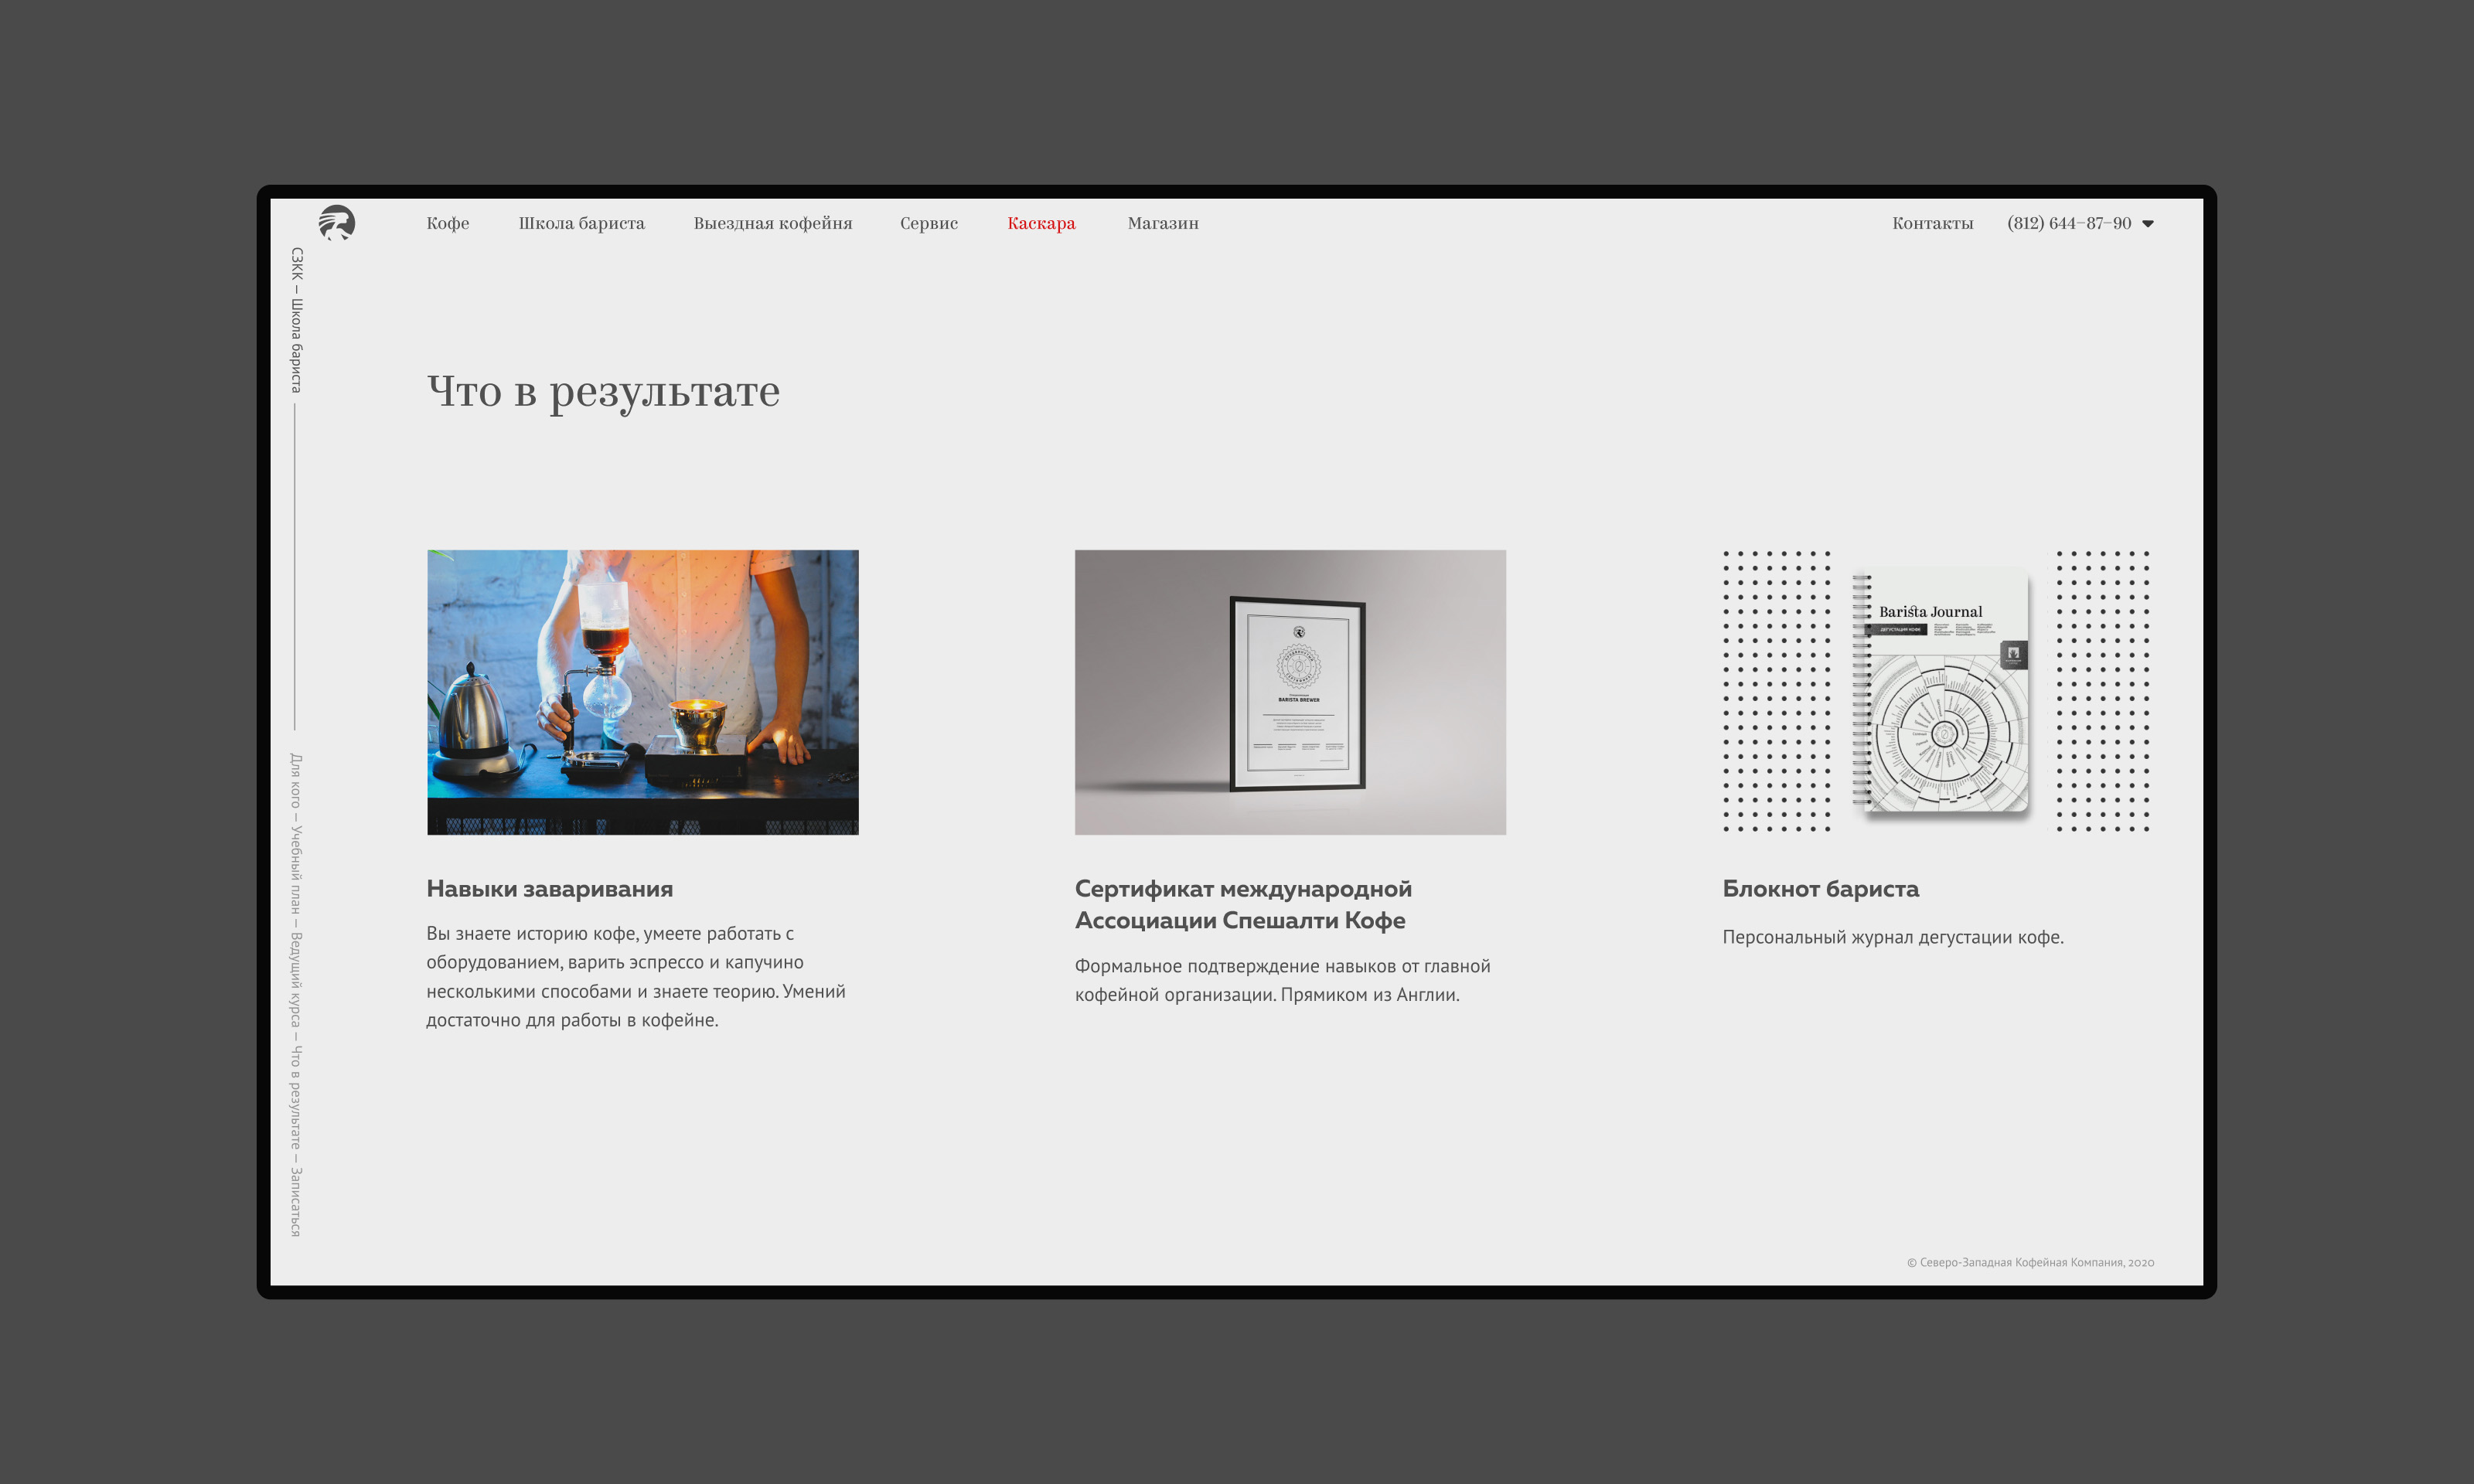The width and height of the screenshot is (2474, 1484).
Task: Click the Блокнот бариста heading
Action: pyautogui.click(x=1820, y=888)
